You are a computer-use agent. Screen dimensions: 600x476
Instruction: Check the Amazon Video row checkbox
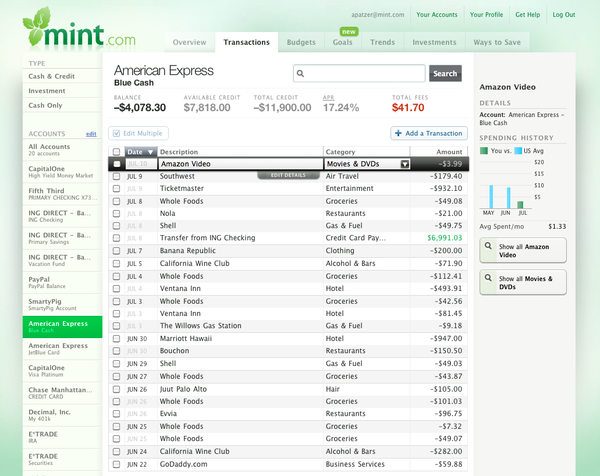[117, 164]
